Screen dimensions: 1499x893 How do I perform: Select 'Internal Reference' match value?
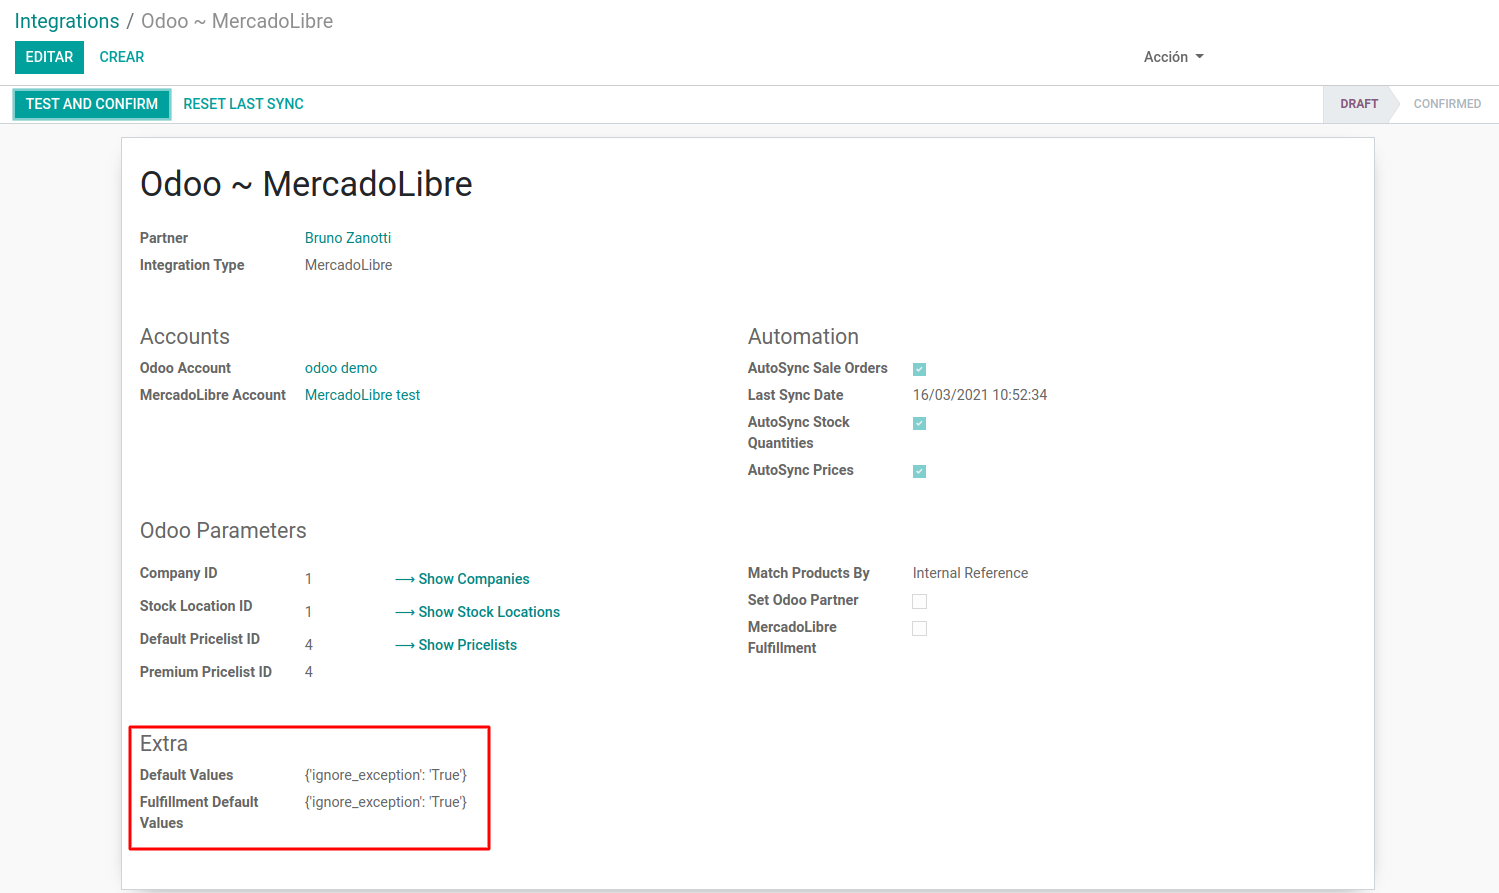tap(970, 573)
